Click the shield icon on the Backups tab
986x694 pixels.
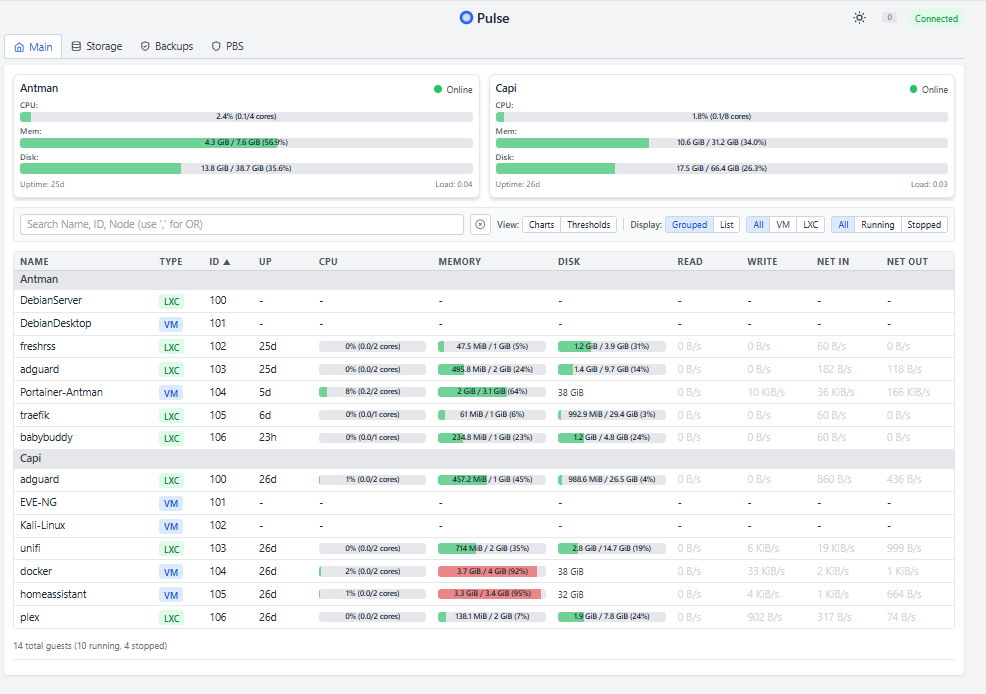pos(145,46)
